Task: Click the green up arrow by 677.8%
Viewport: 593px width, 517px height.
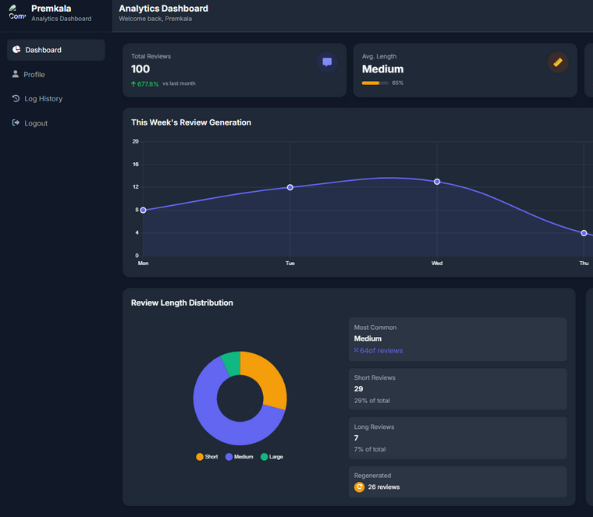Action: click(x=134, y=84)
